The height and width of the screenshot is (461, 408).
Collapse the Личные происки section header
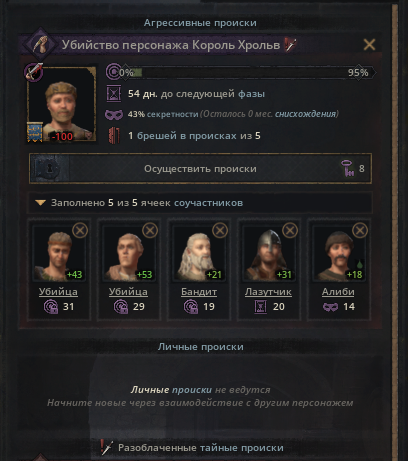tap(201, 347)
